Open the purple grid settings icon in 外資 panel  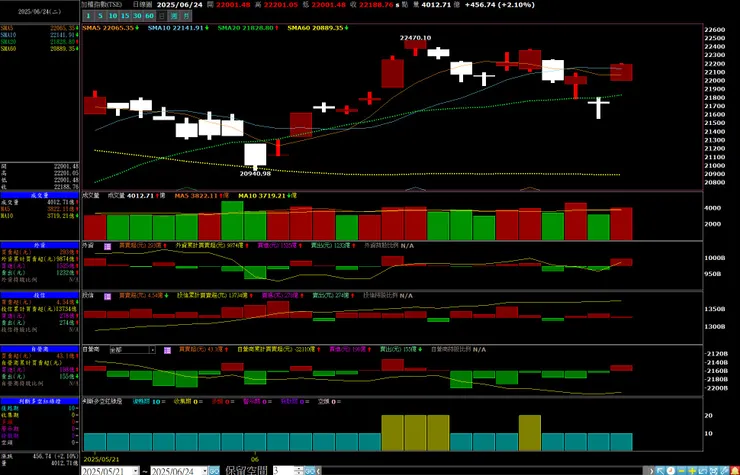[x=108, y=246]
